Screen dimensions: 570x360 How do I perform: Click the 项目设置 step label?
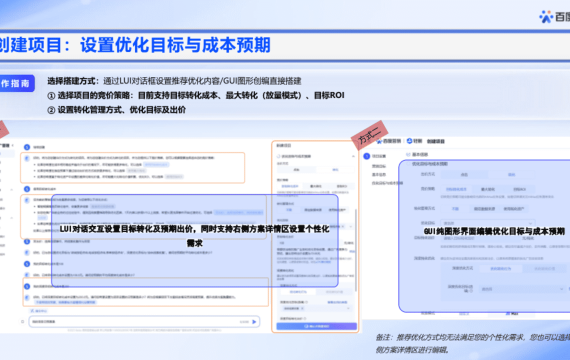click(x=379, y=156)
